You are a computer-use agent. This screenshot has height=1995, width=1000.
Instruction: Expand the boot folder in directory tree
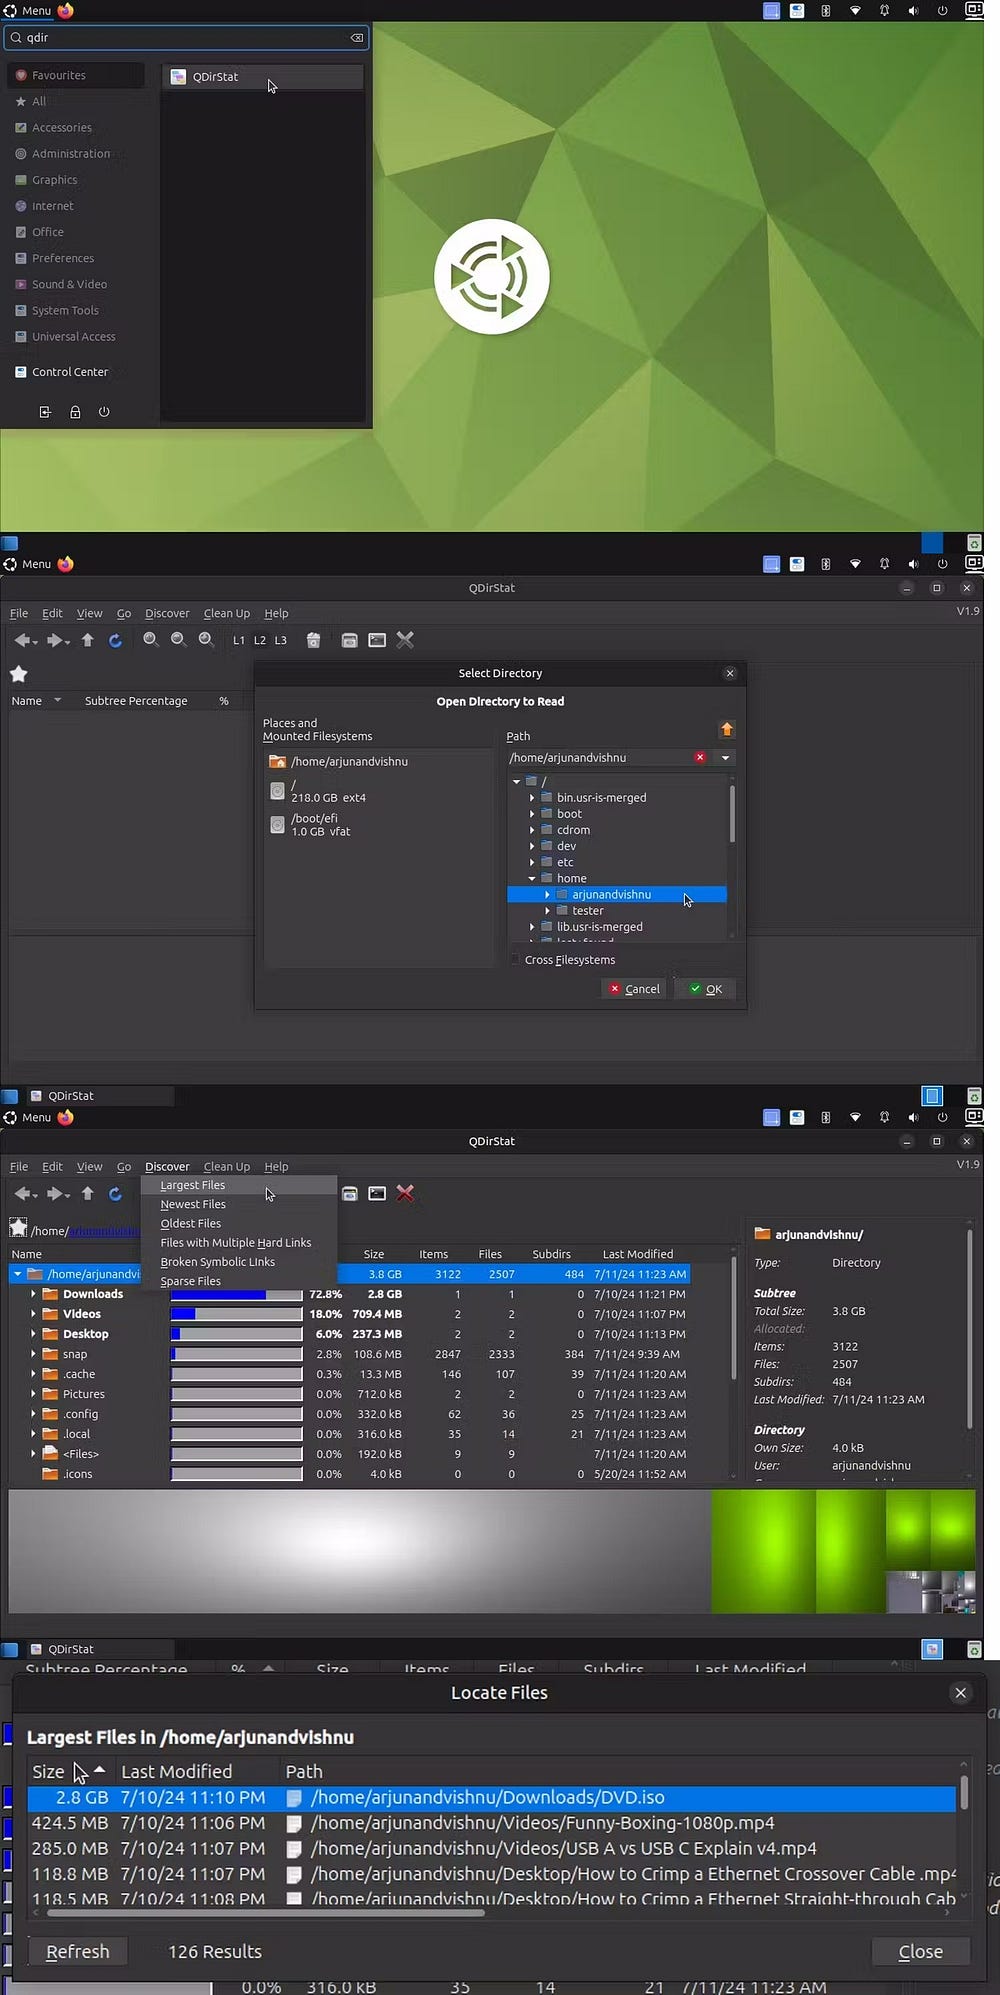coord(532,814)
